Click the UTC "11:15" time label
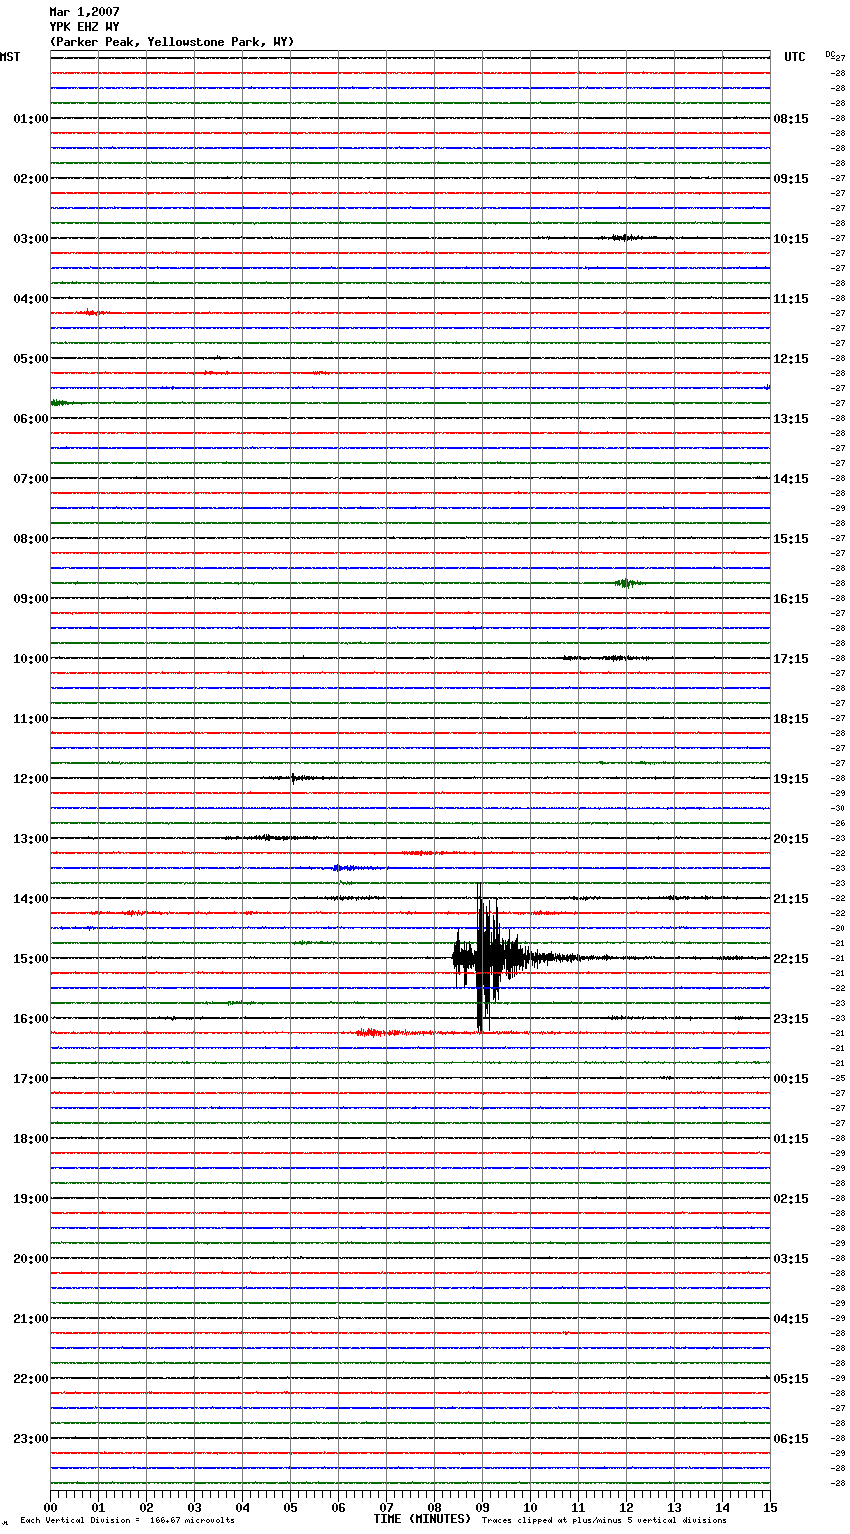 click(791, 299)
